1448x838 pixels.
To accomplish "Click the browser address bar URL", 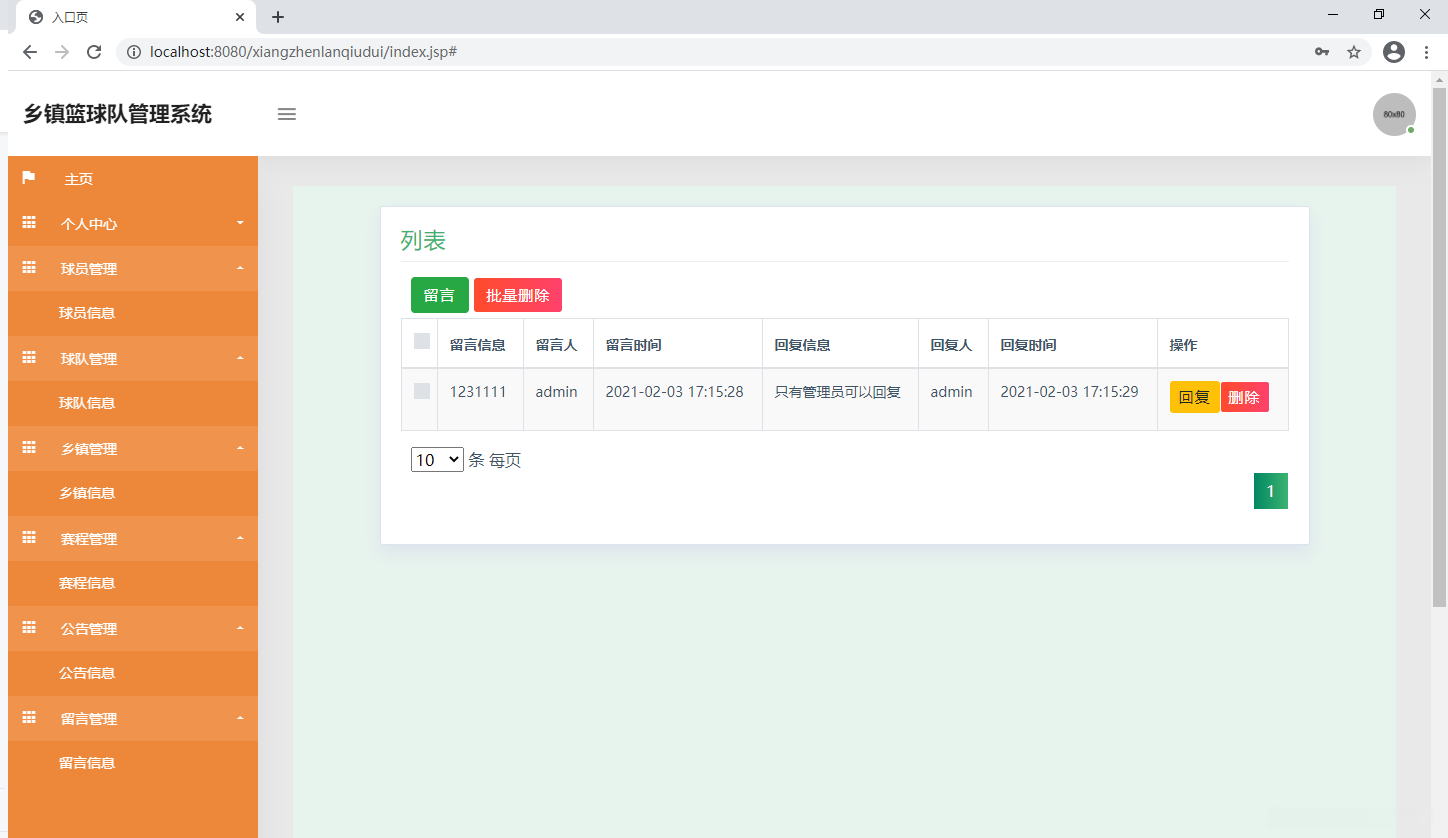I will (303, 52).
